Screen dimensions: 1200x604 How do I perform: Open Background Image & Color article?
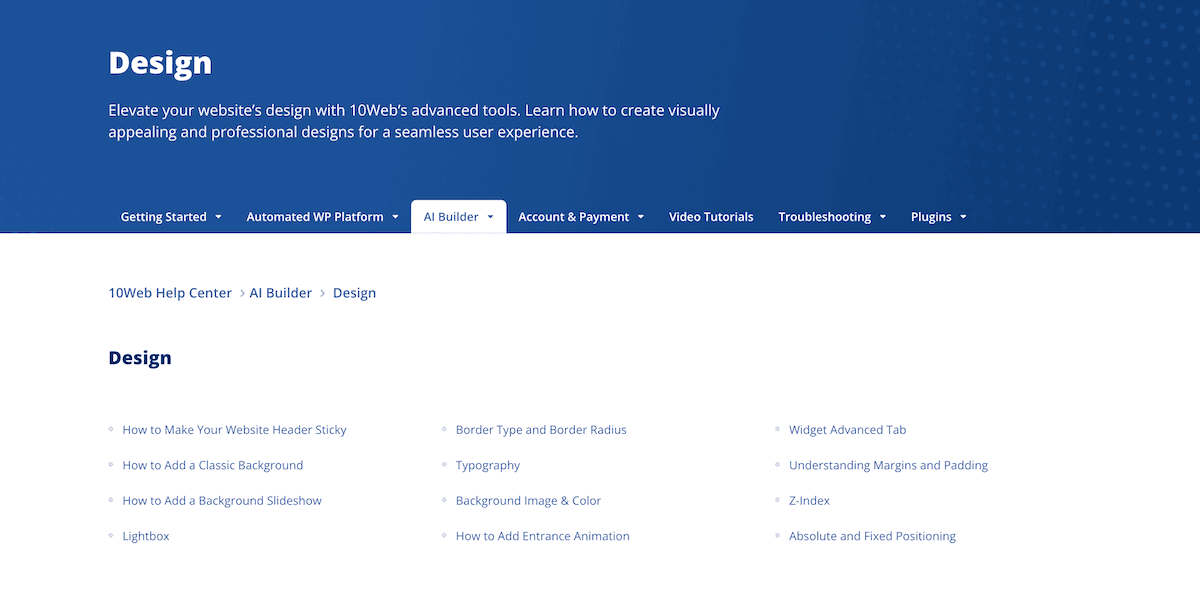coord(528,501)
